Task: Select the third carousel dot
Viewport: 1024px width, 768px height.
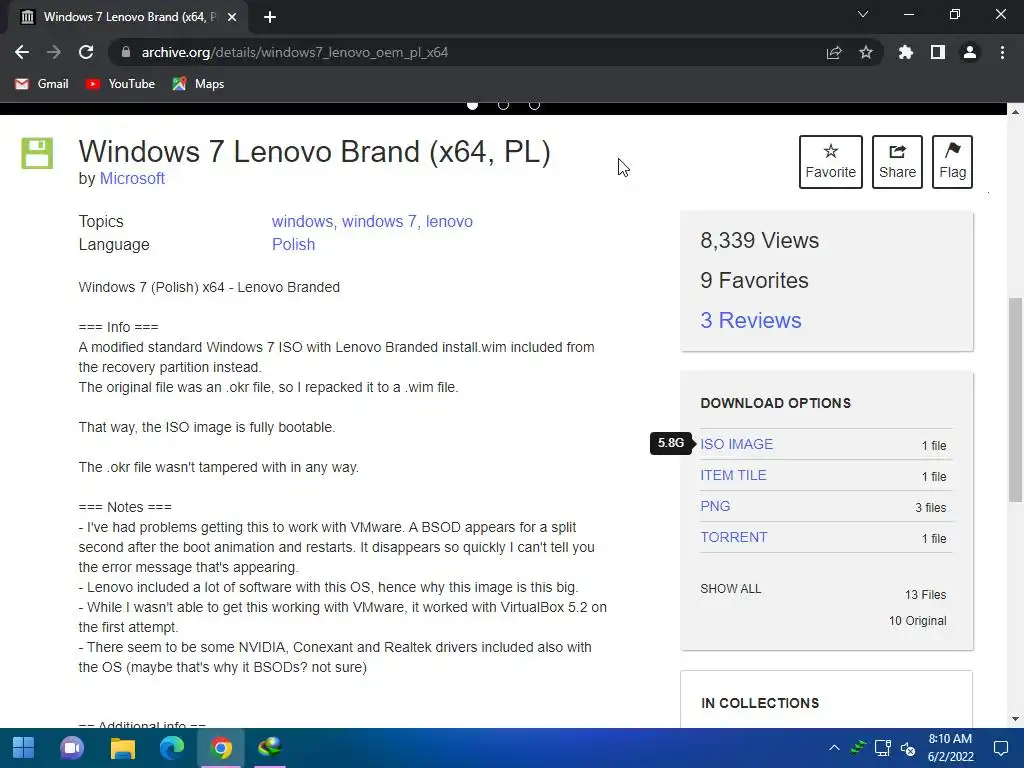Action: click(534, 104)
